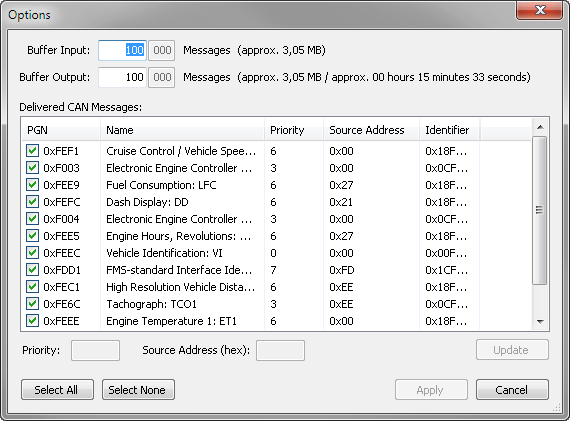Image resolution: width=570 pixels, height=421 pixels.
Task: Sort by the Name column header
Action: (x=182, y=130)
